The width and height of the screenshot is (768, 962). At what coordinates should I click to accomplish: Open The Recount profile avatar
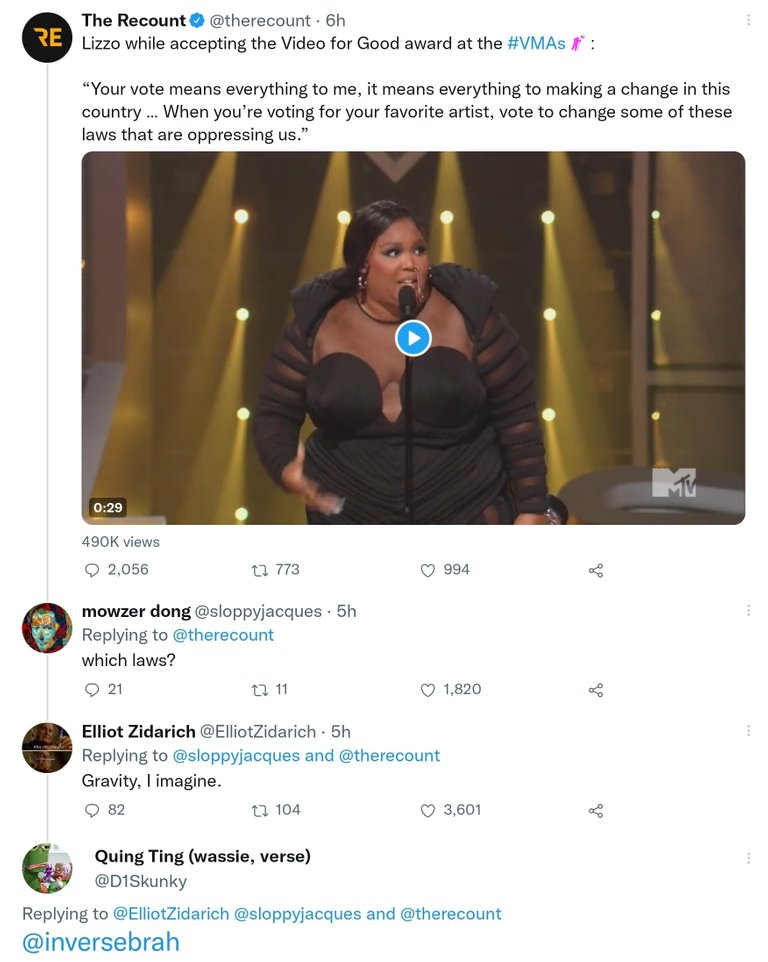pyautogui.click(x=47, y=37)
